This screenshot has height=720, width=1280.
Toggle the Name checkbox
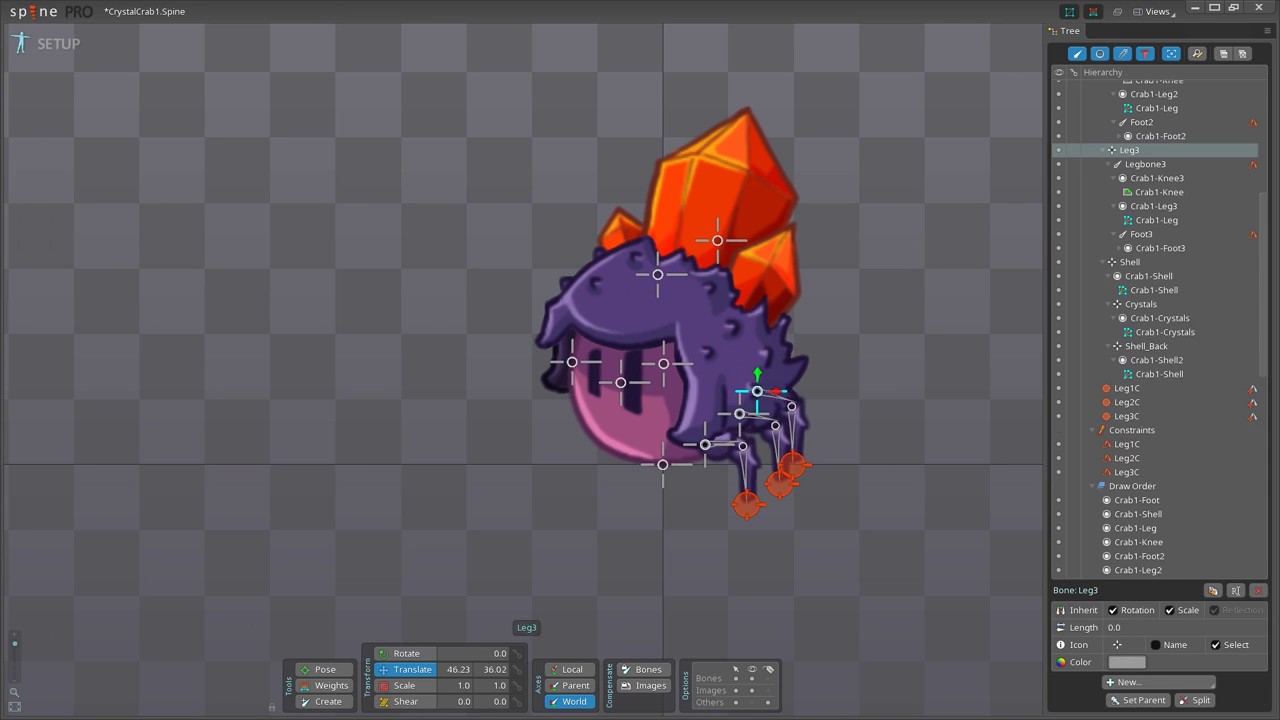1155,645
